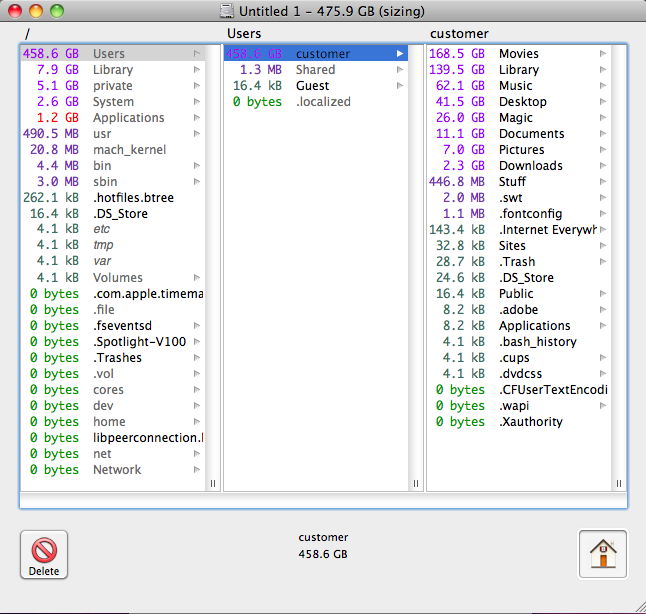Select the dev folder
Viewport: 646px width, 614px height.
pos(112,405)
